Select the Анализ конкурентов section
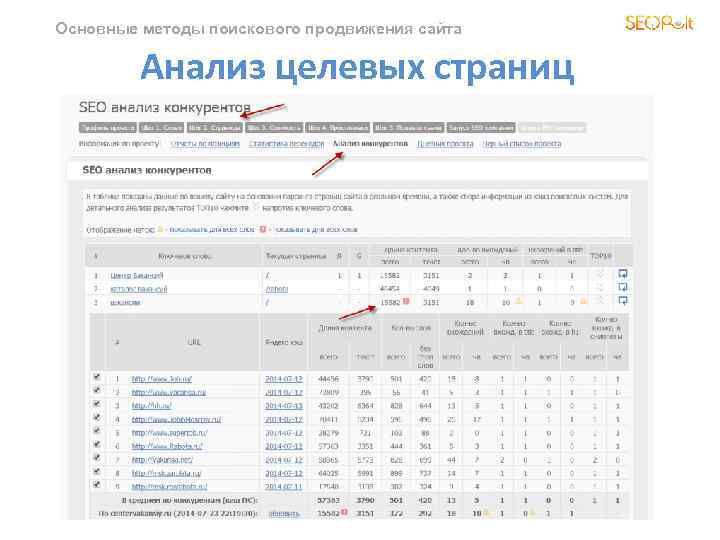The width and height of the screenshot is (720, 540). [x=371, y=144]
